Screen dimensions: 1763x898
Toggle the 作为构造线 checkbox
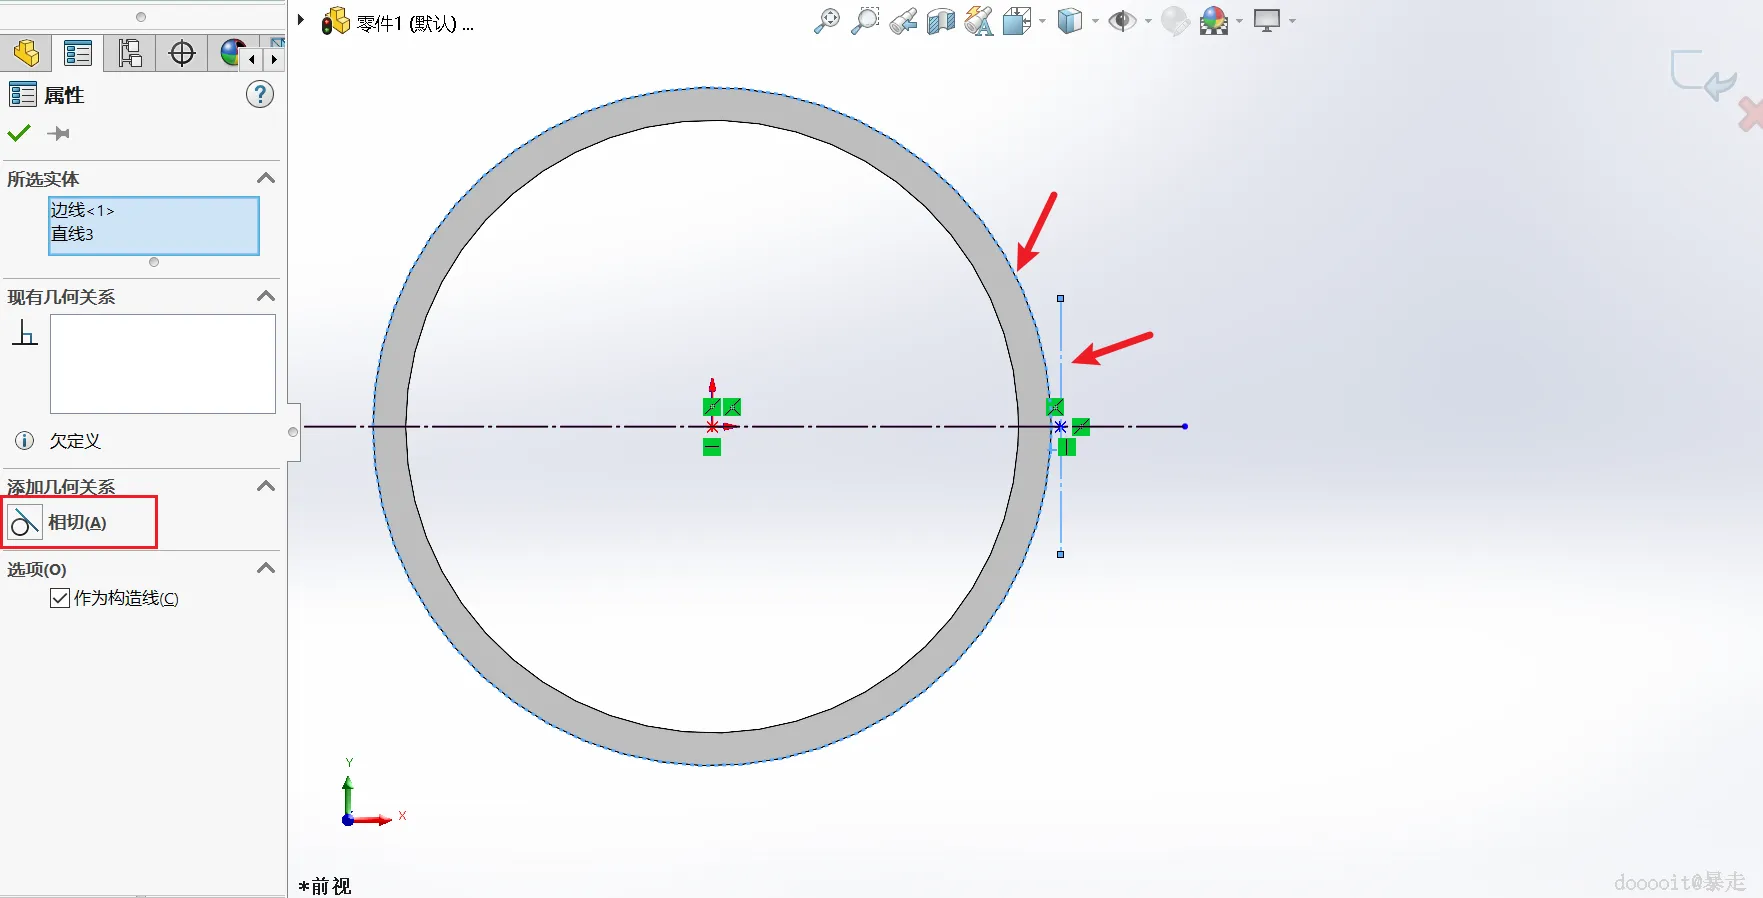point(60,598)
